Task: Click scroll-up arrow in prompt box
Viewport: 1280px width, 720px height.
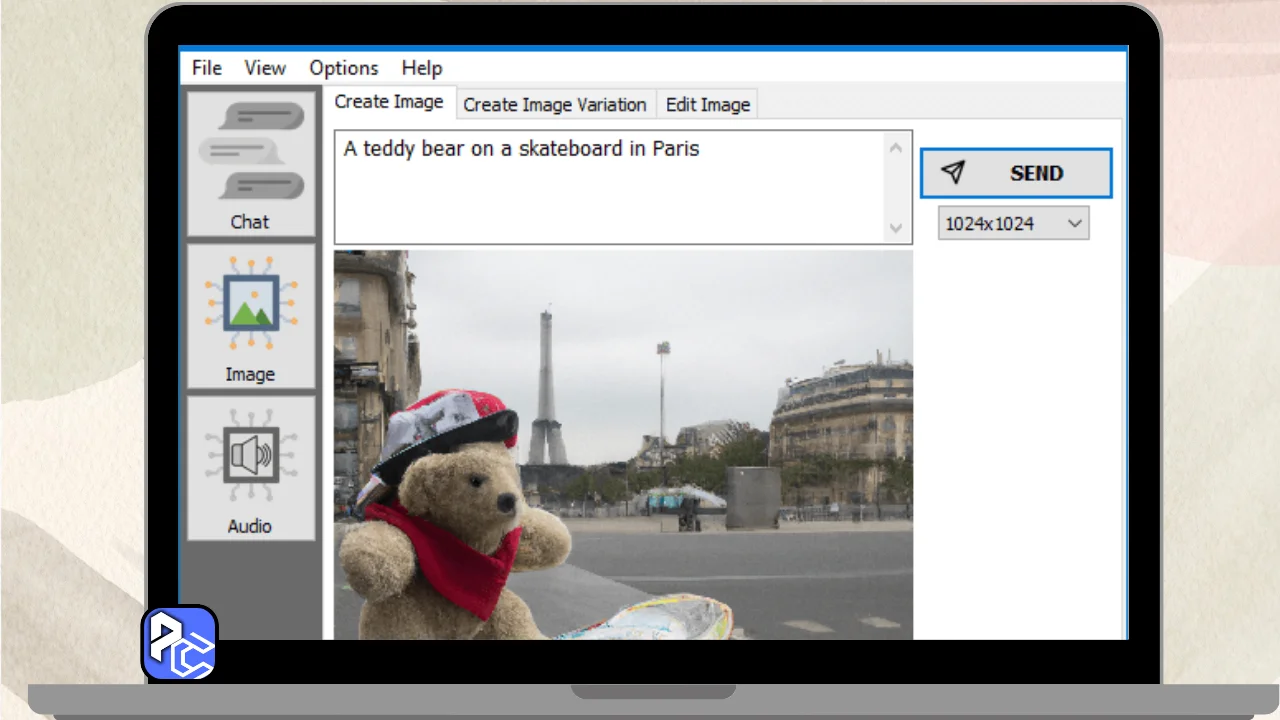Action: [896, 148]
